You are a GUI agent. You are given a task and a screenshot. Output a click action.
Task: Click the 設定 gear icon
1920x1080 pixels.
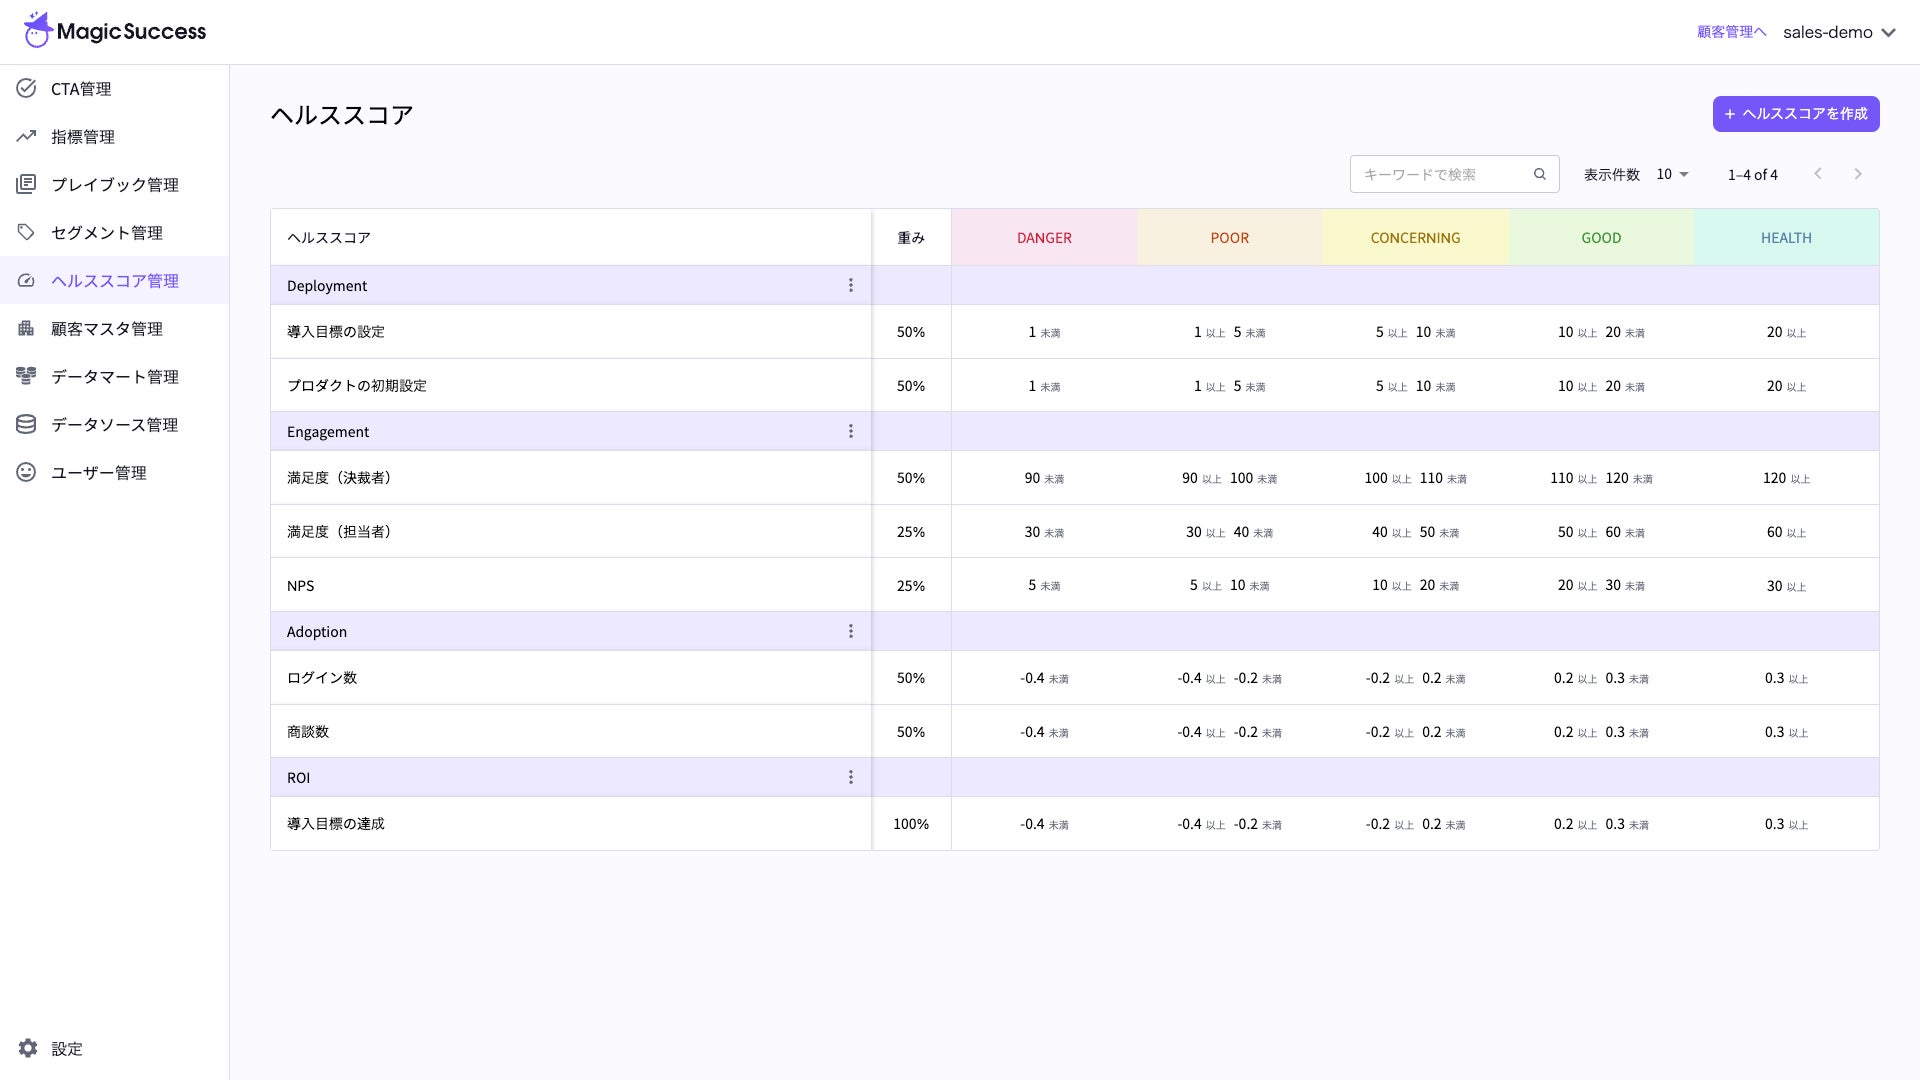coord(28,1048)
